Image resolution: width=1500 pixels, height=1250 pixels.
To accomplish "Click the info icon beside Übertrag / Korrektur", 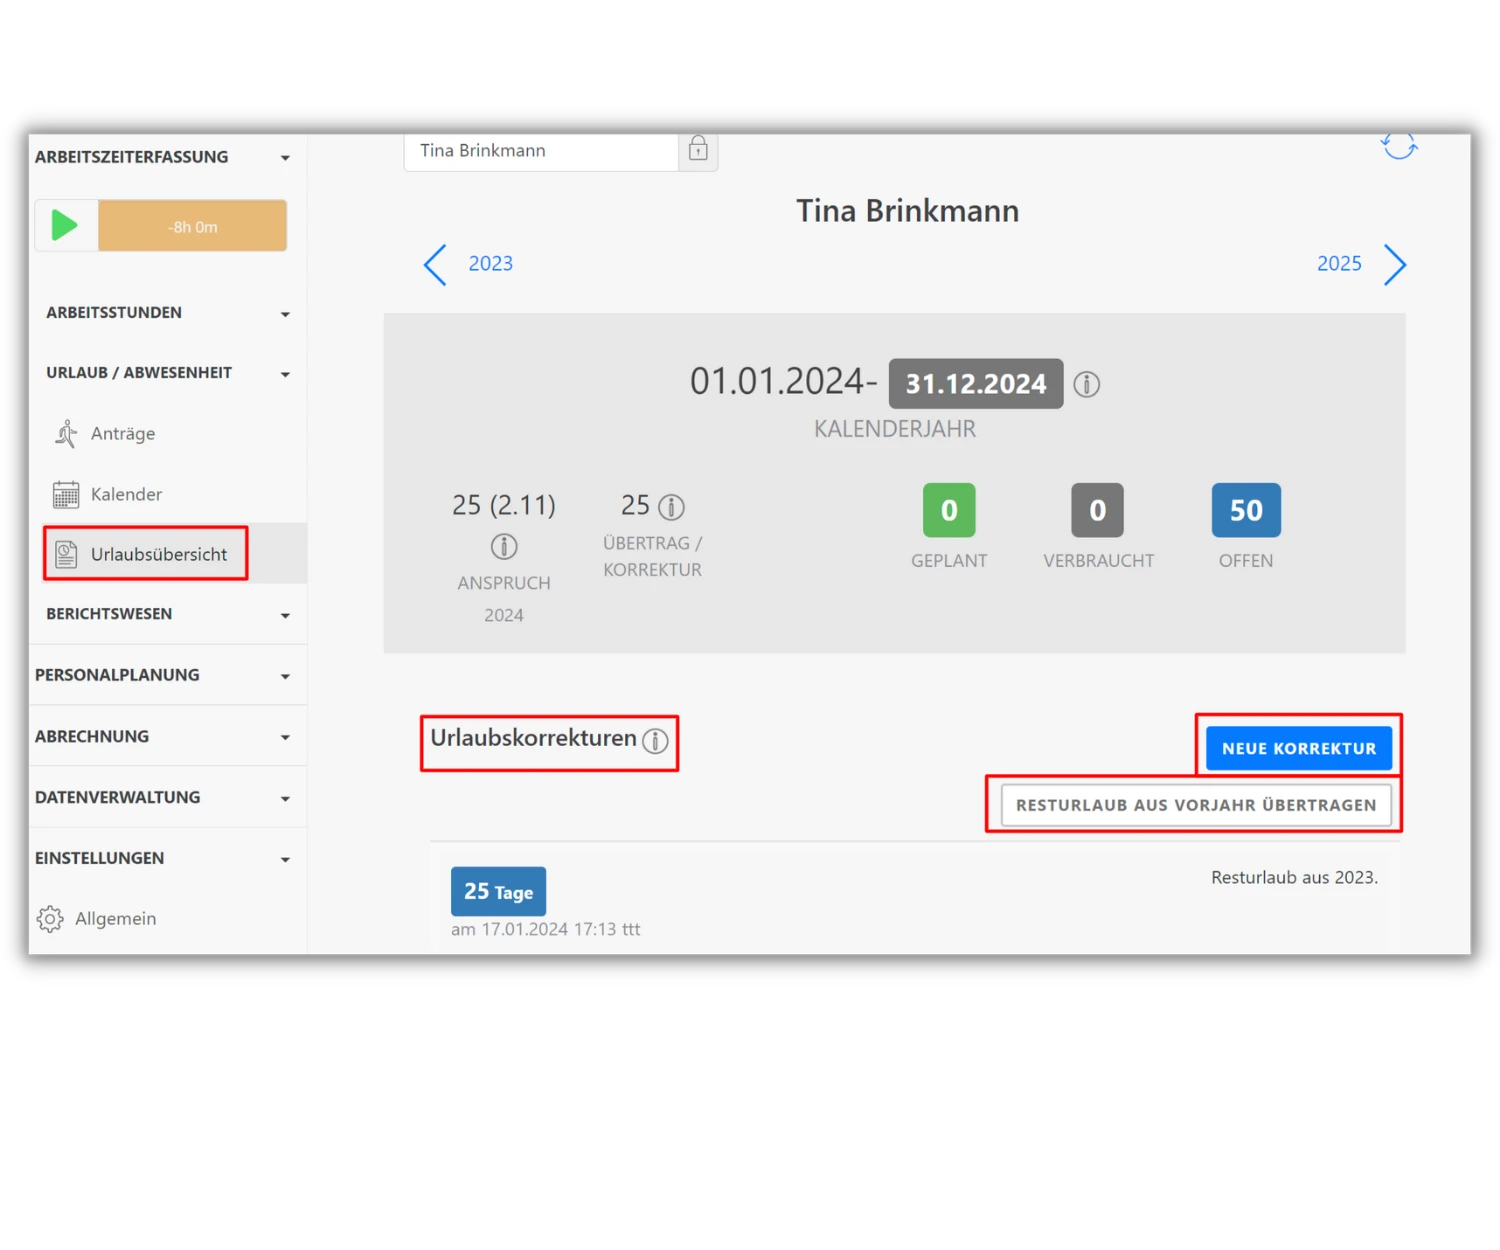I will tap(672, 506).
